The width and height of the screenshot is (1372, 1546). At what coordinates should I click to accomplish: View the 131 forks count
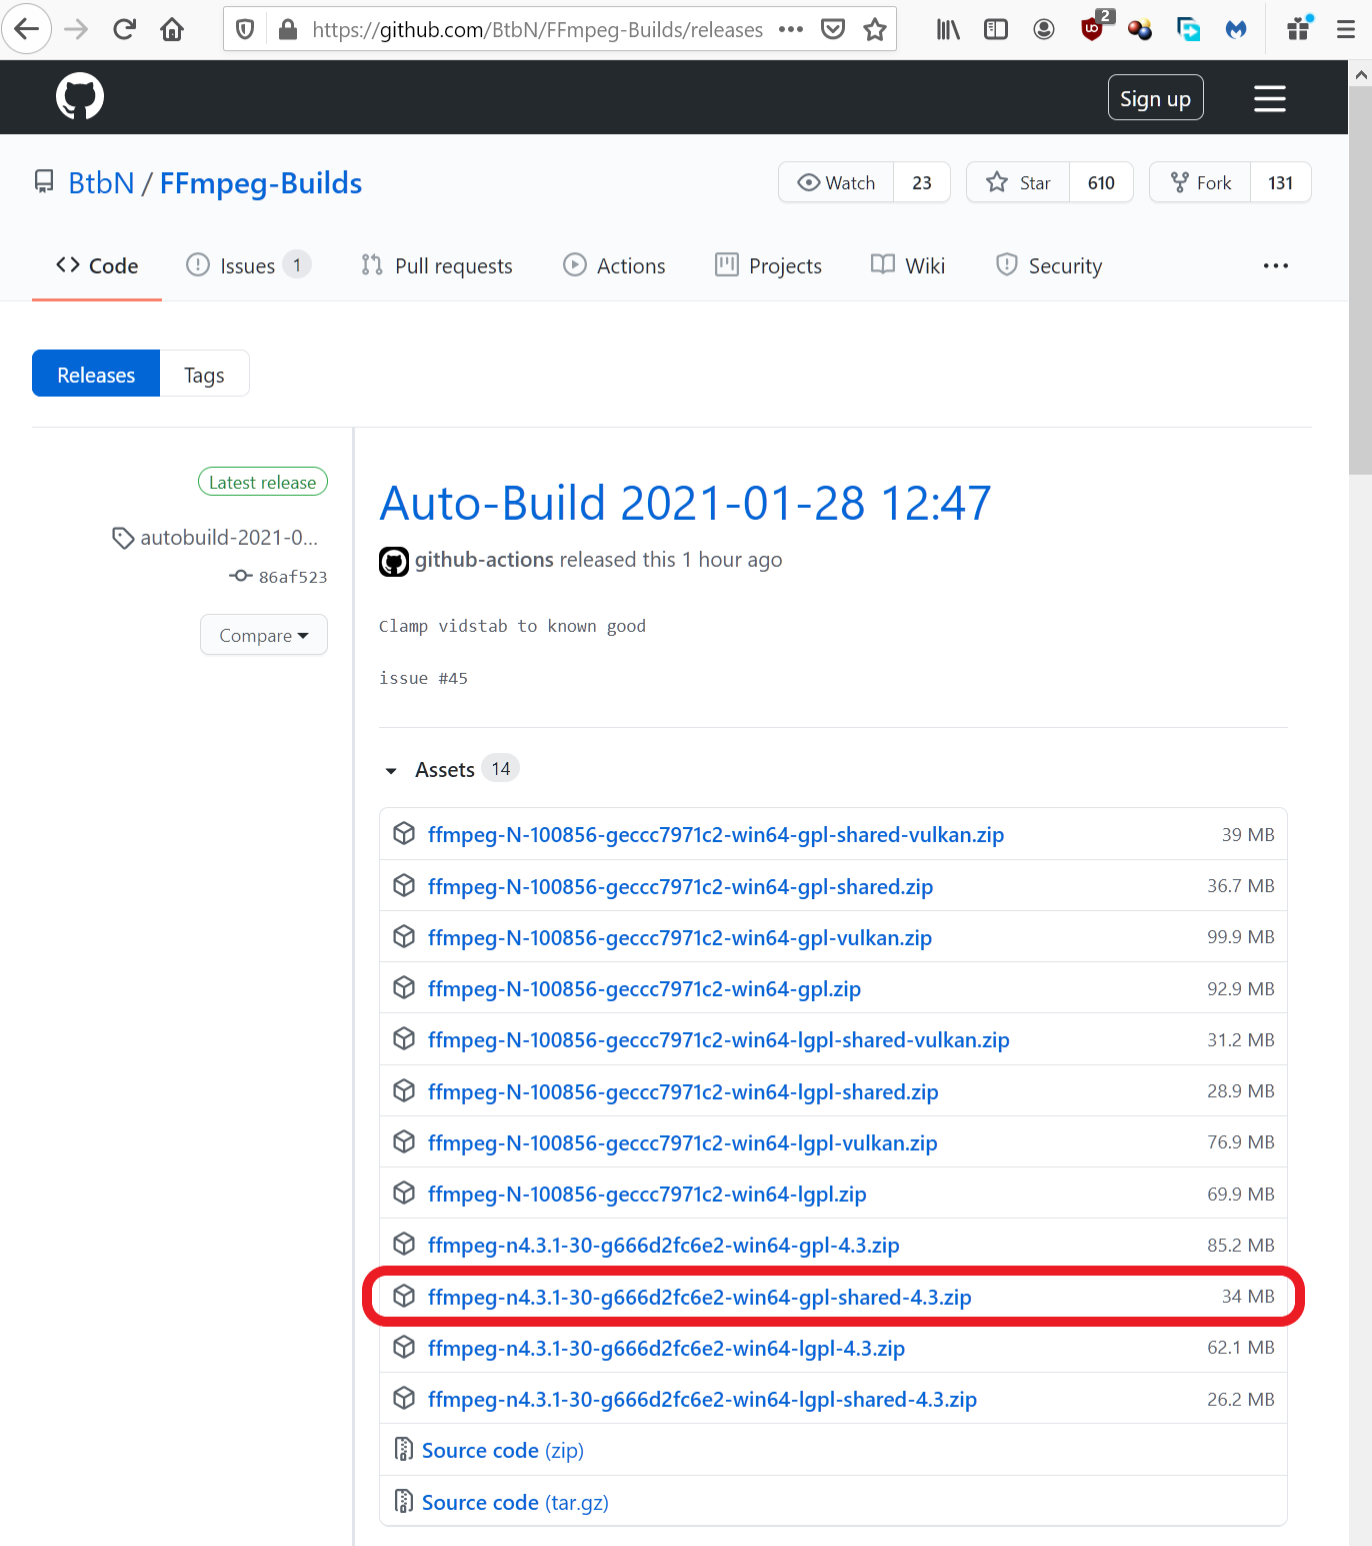click(x=1280, y=182)
